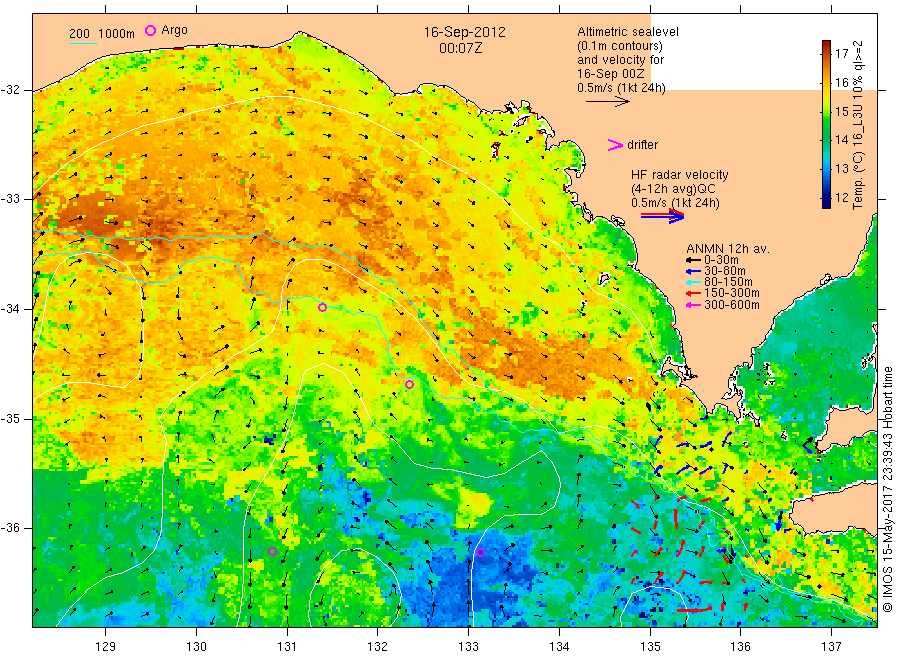Click the '17' tick on the temperature scale
This screenshot has width=900, height=660.
(841, 54)
